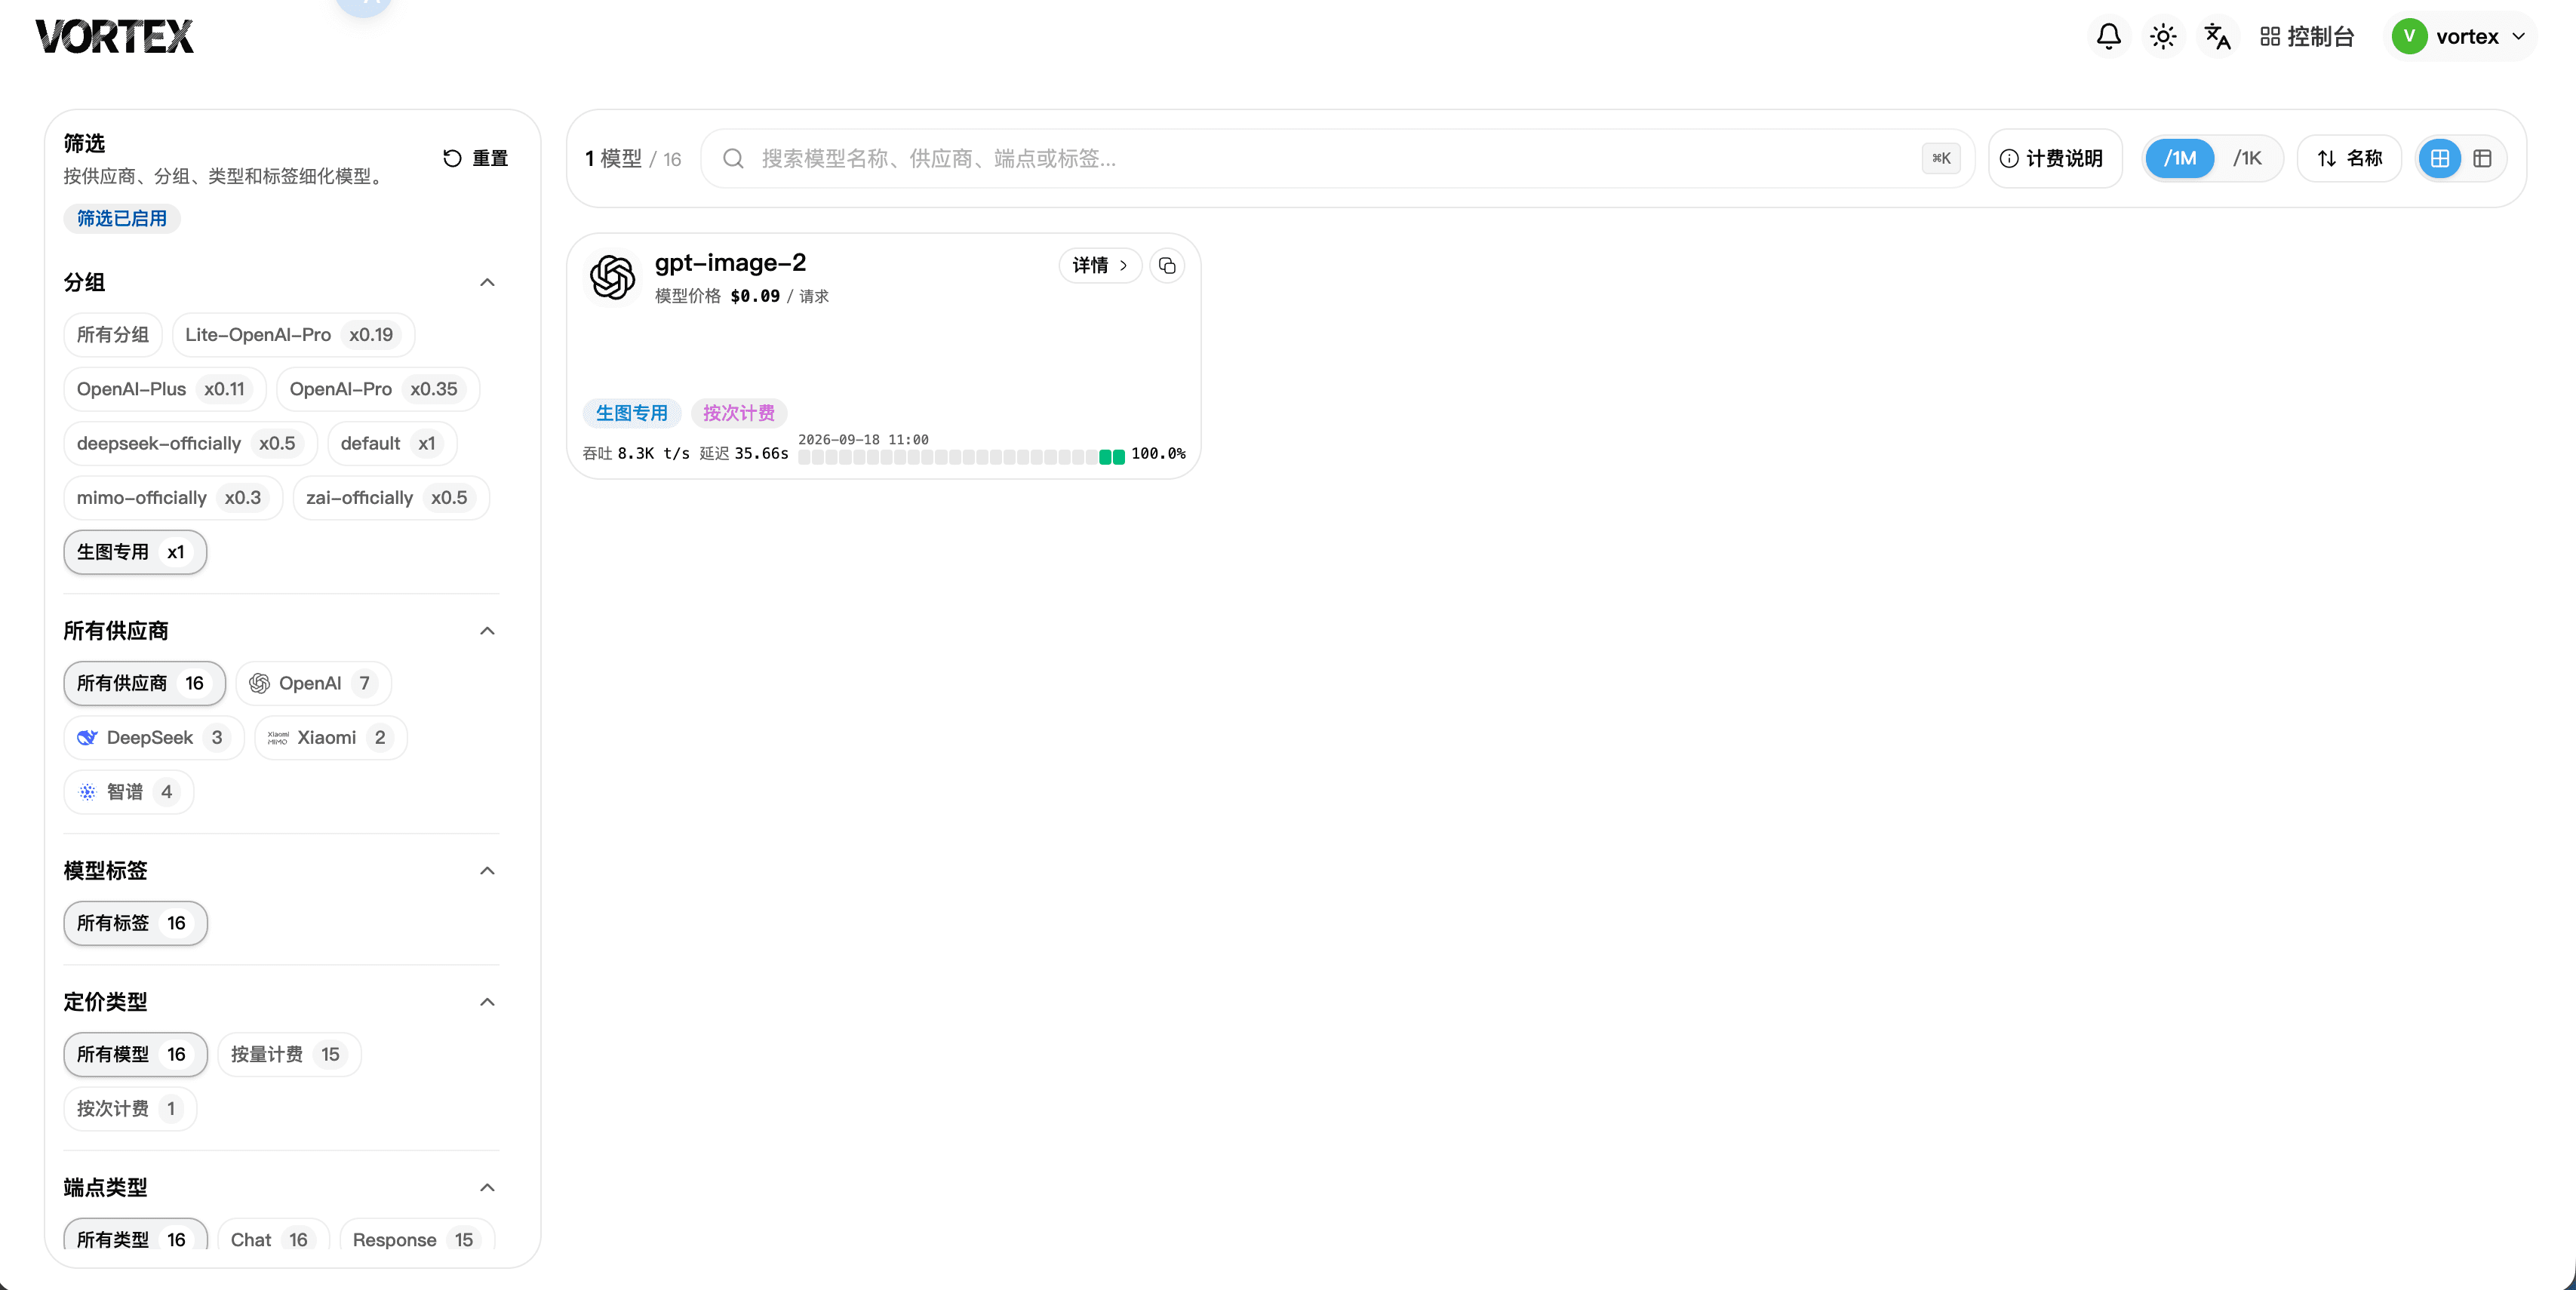
Task: Filter by the 生图专用 x1 group
Action: 135,552
